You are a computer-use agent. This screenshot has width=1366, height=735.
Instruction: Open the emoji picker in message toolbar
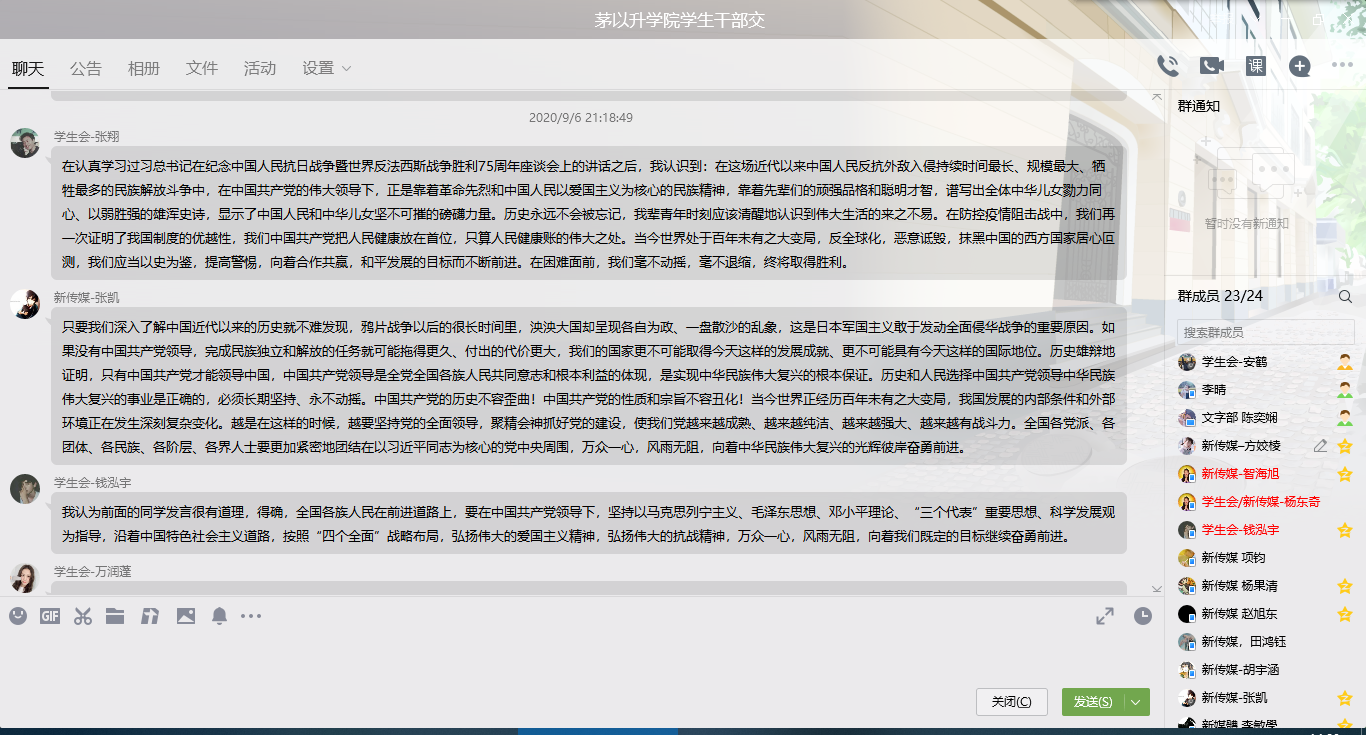point(18,616)
